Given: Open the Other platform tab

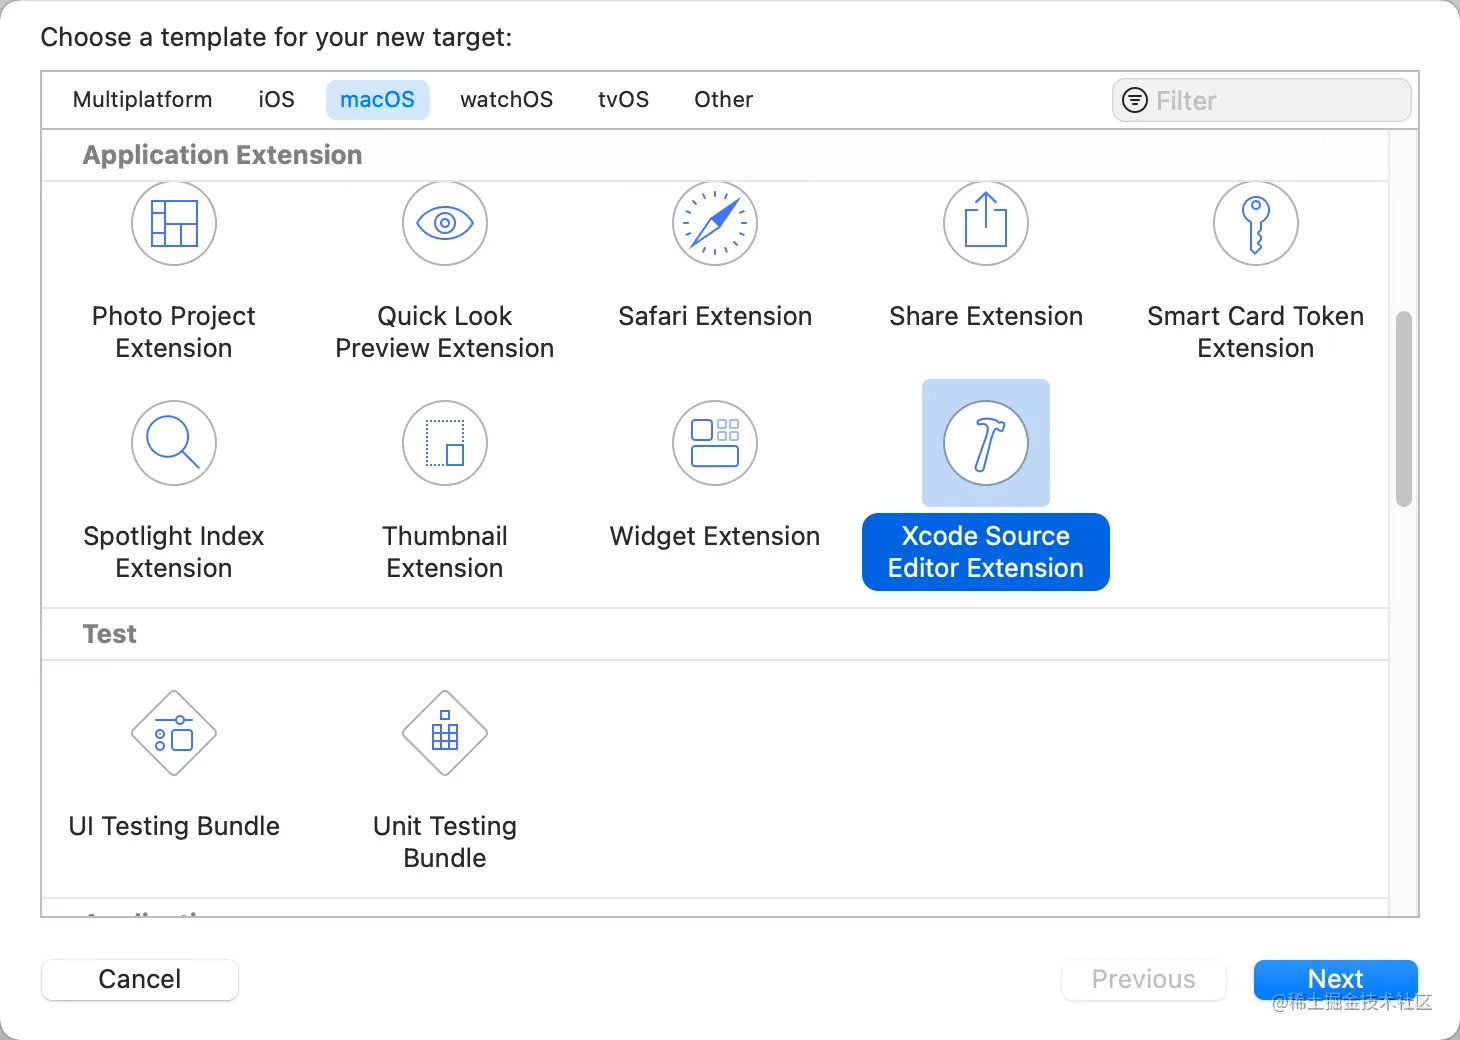Looking at the screenshot, I should click(x=724, y=100).
